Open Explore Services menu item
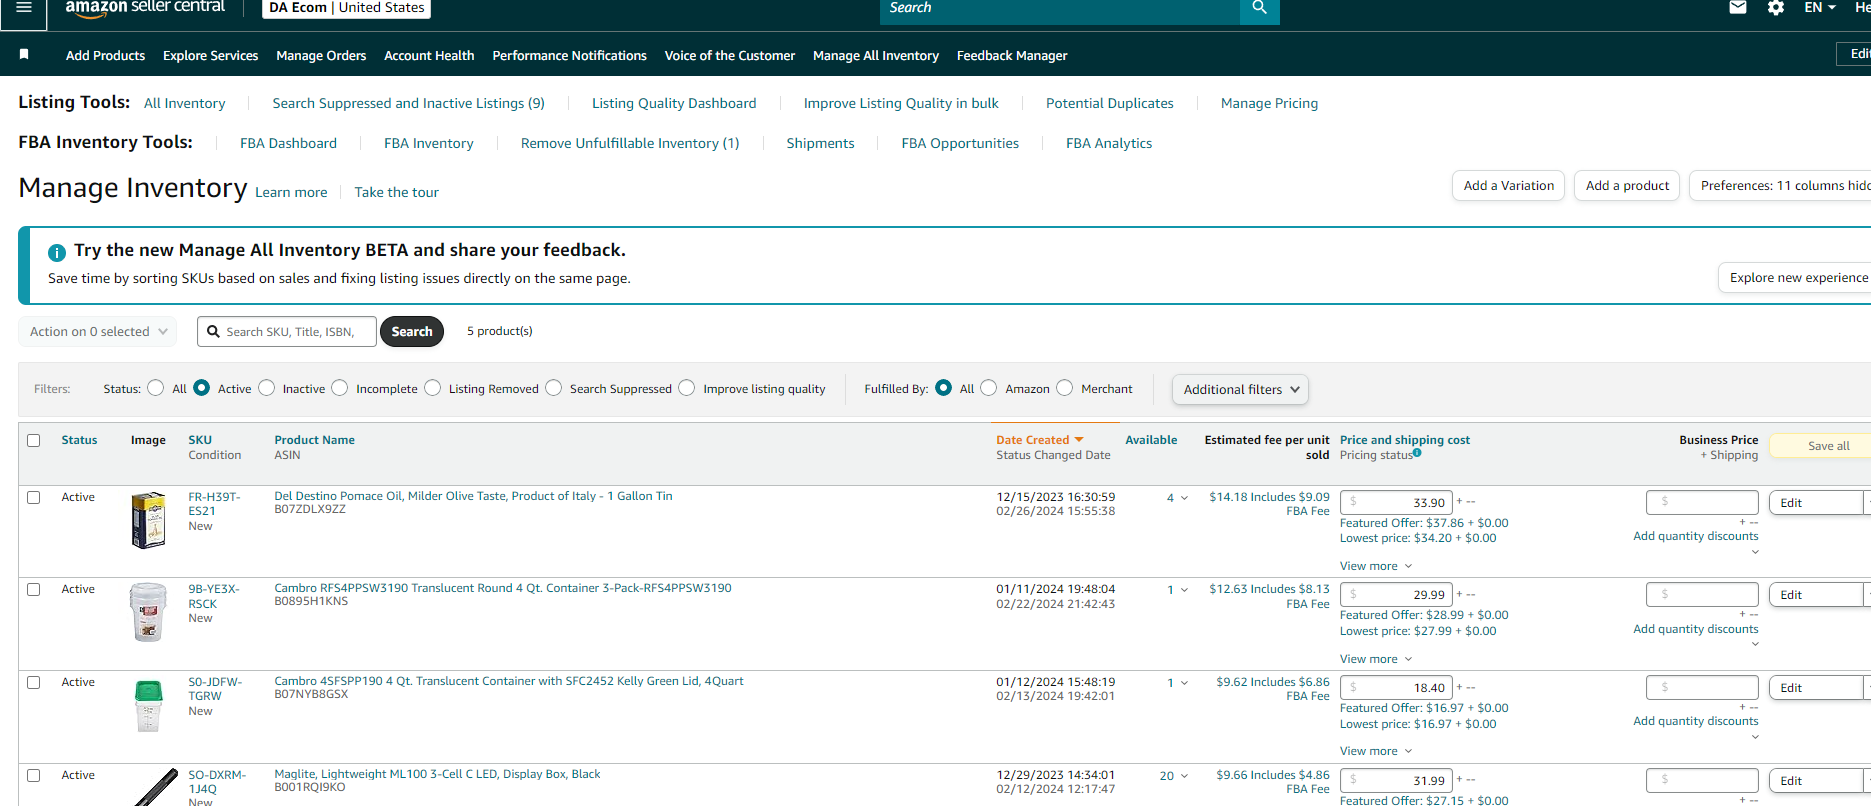This screenshot has width=1871, height=806. click(210, 56)
